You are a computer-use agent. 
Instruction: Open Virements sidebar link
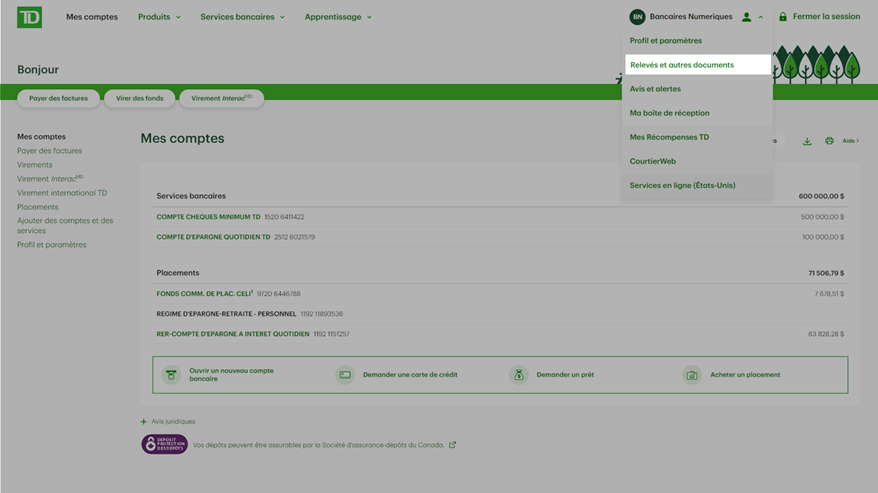pos(35,165)
